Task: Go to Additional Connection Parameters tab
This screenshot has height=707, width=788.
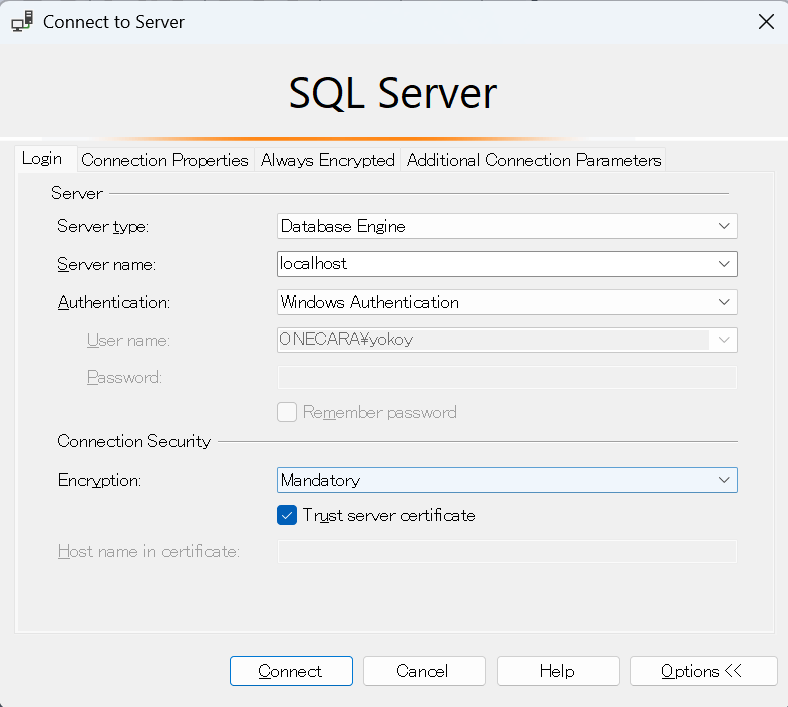Action: [534, 160]
